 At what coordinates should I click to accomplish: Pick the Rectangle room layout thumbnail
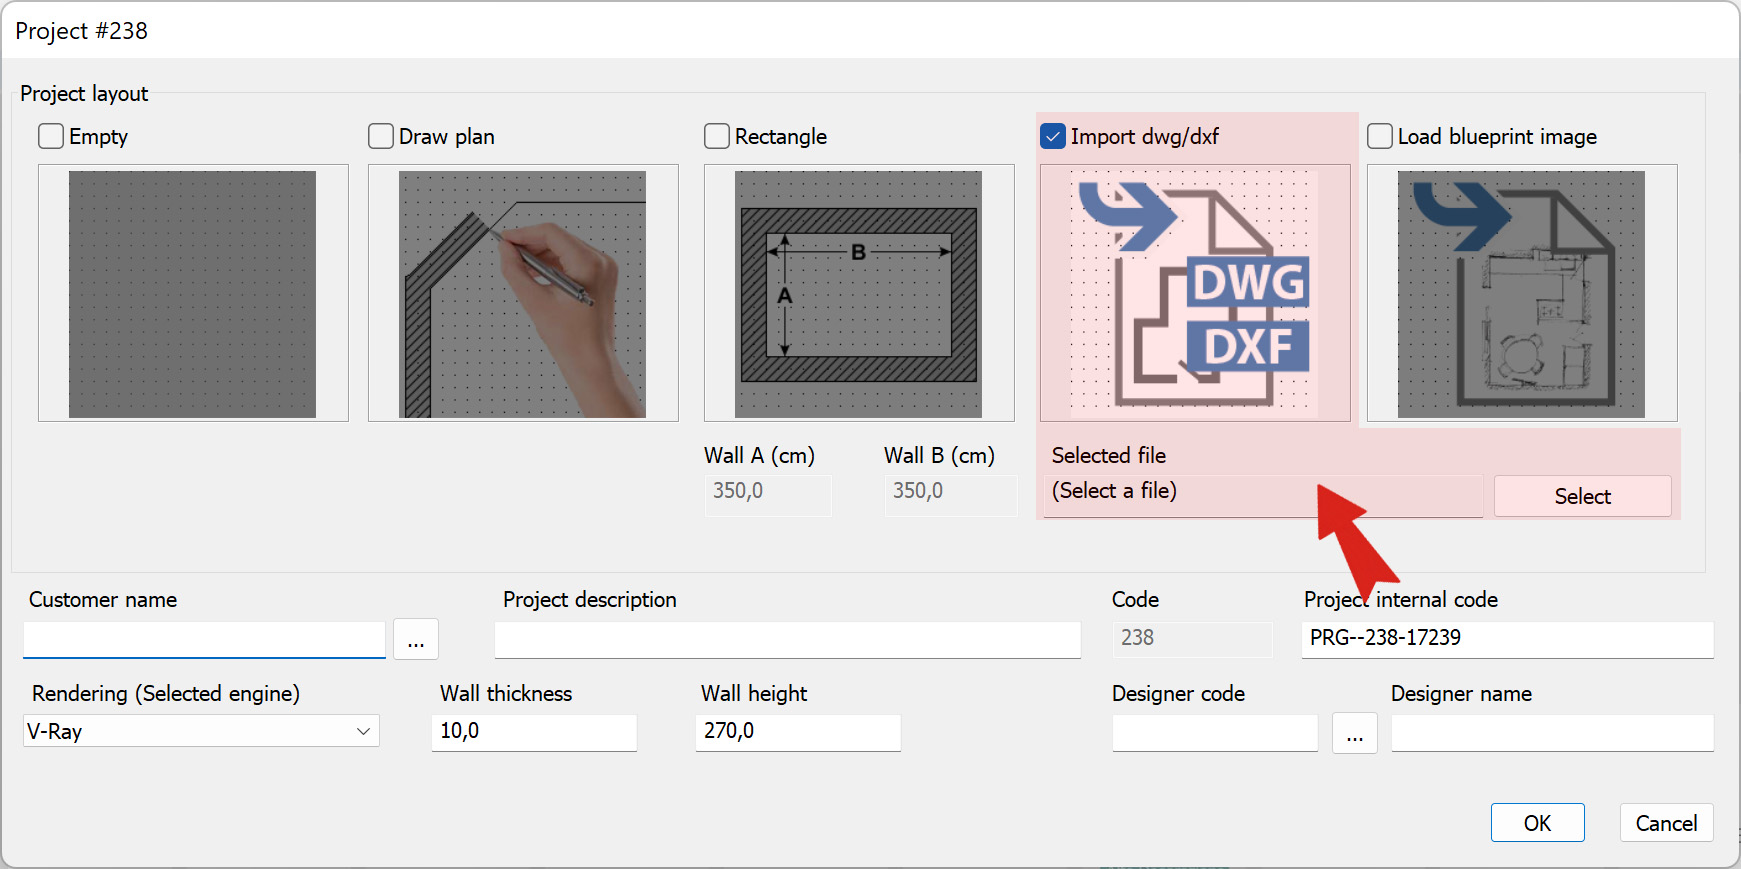coord(859,293)
